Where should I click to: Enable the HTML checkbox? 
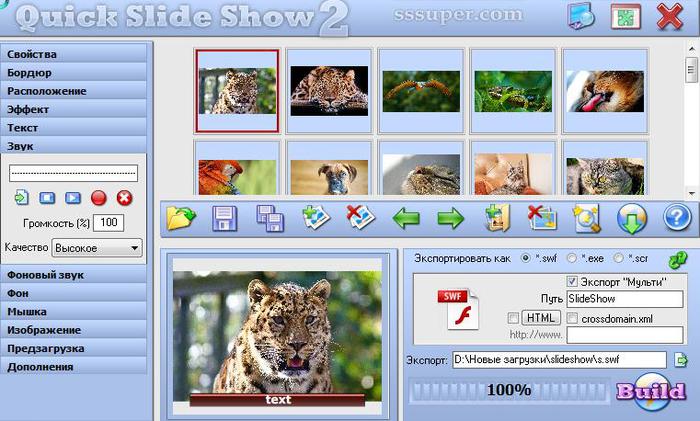[x=513, y=317]
